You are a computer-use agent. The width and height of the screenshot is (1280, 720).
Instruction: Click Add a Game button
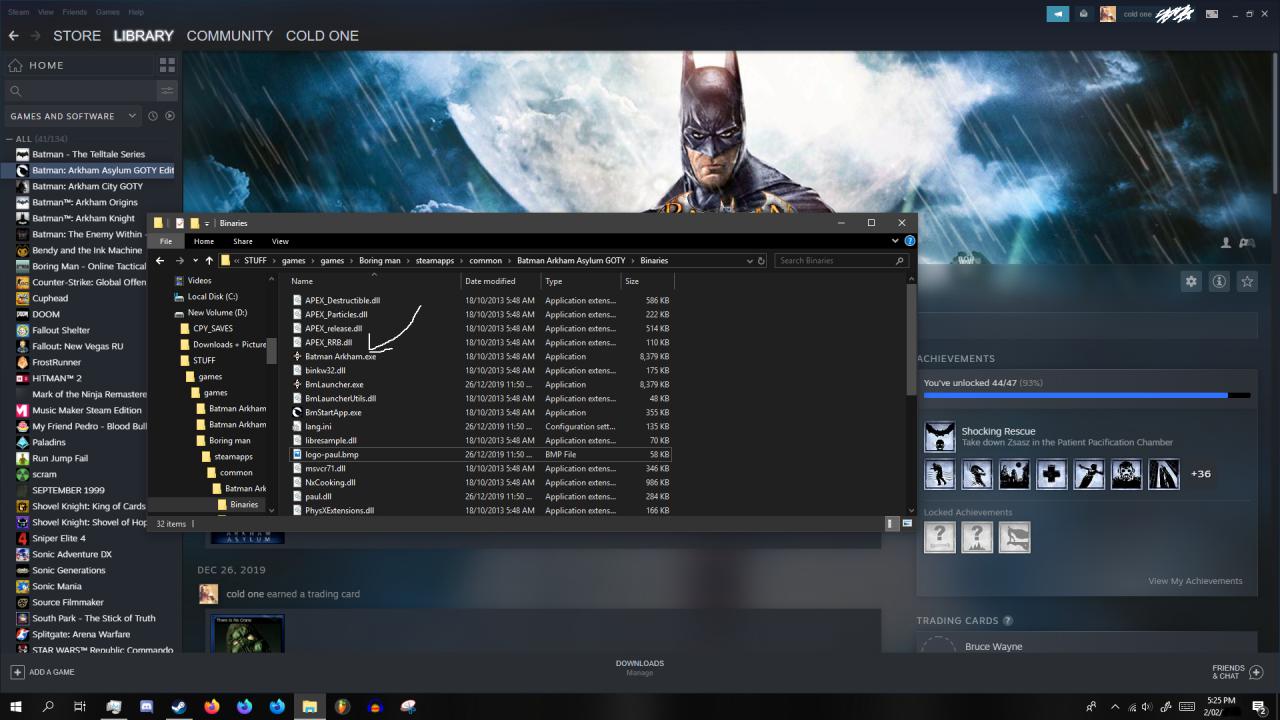click(43, 672)
